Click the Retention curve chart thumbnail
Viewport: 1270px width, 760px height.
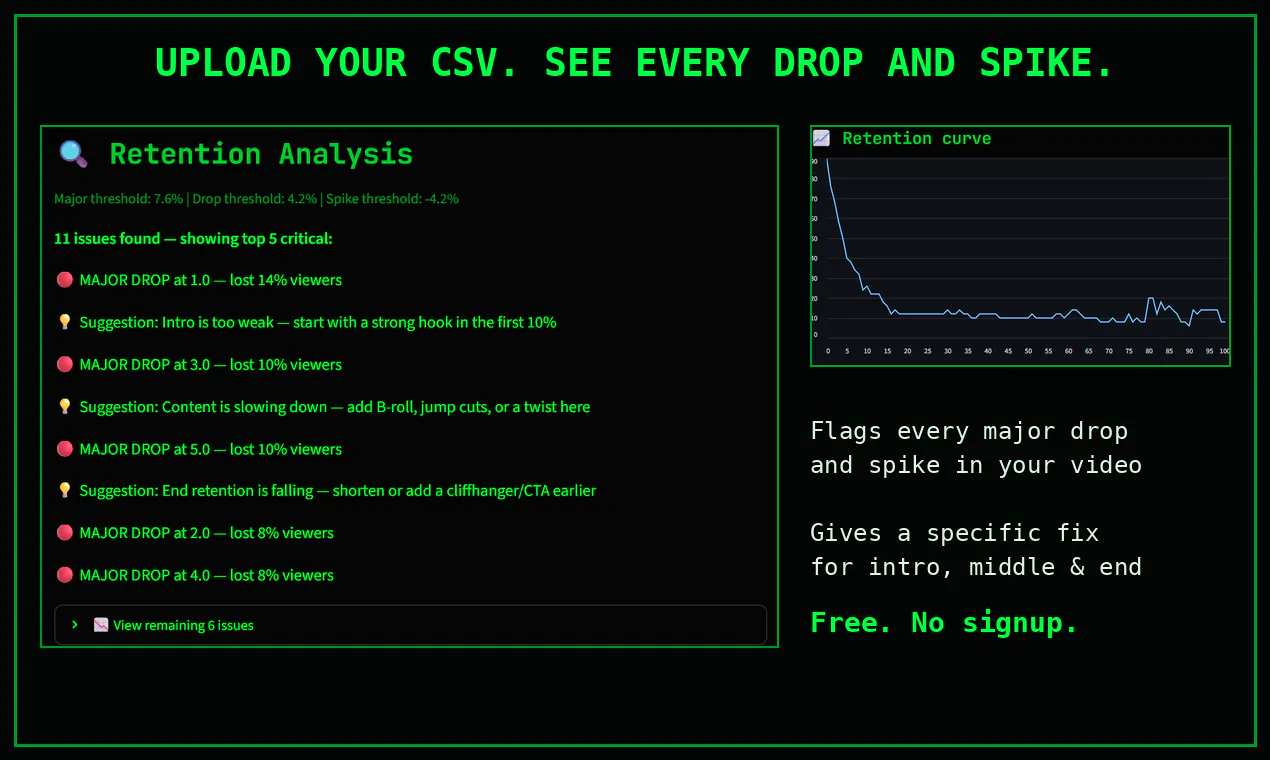[1020, 259]
